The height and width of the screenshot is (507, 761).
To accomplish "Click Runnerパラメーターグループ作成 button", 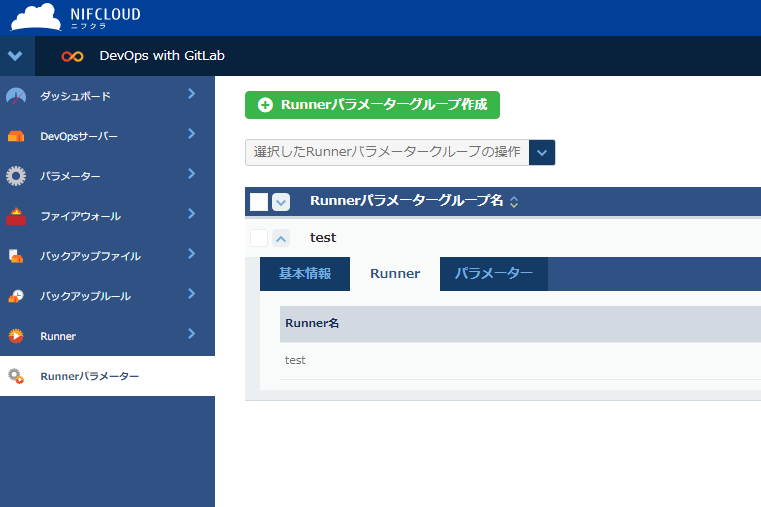I will [x=372, y=105].
